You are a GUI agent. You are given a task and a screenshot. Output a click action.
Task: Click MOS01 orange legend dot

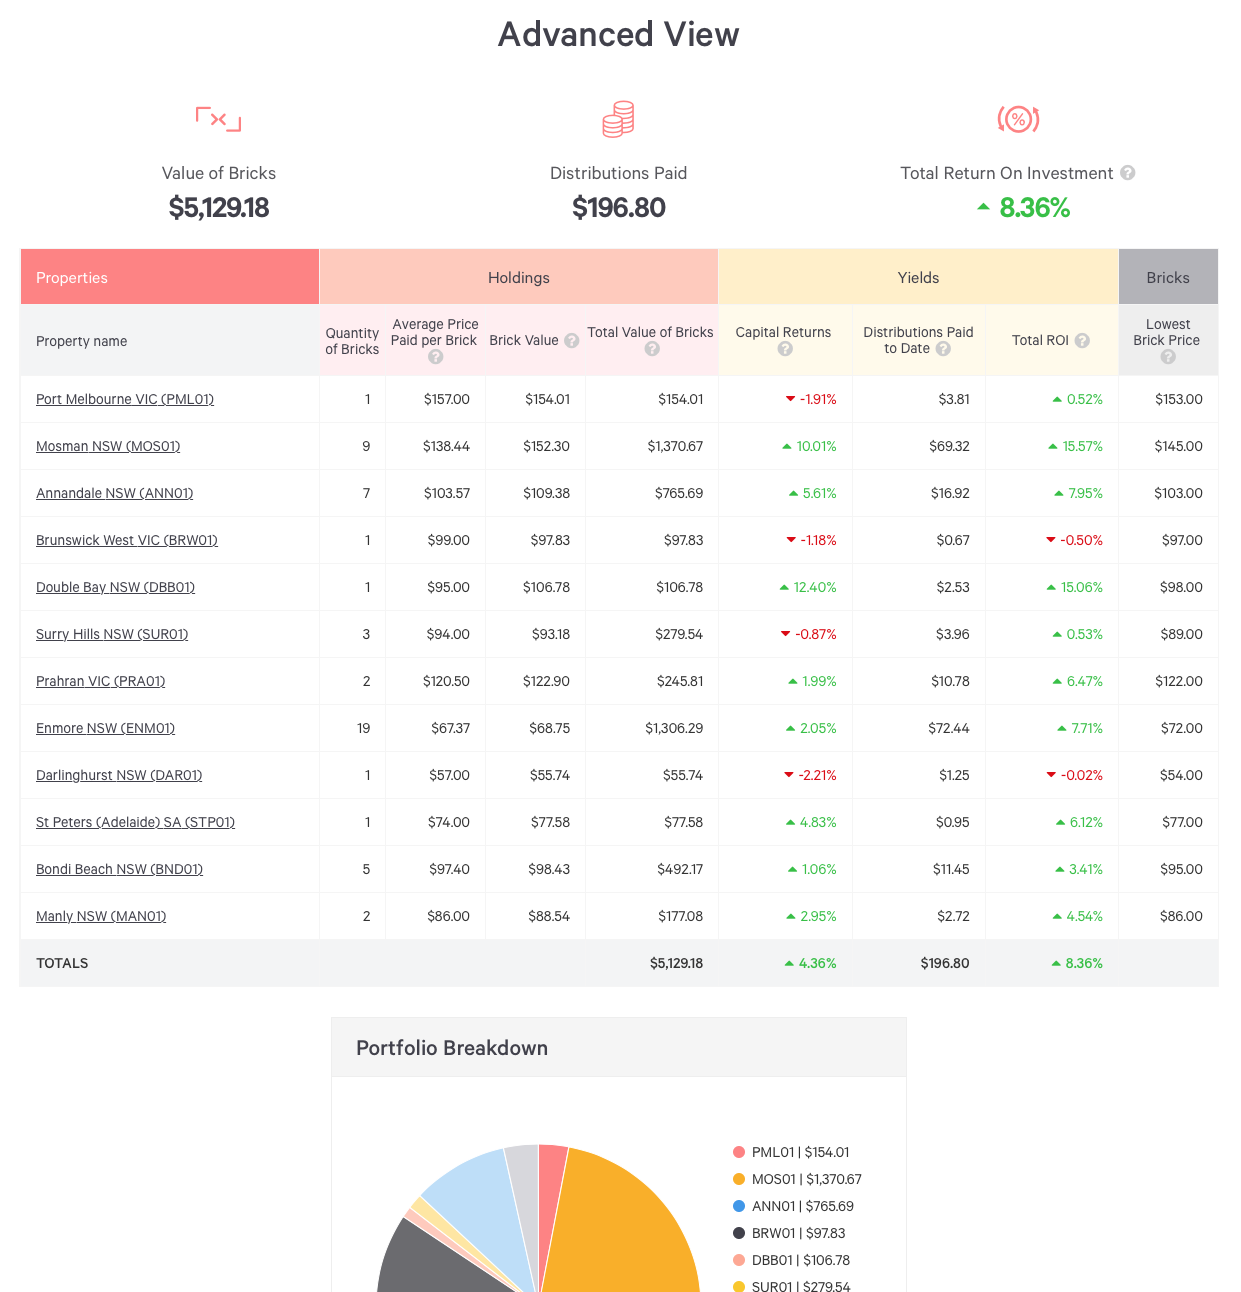pos(739,1179)
